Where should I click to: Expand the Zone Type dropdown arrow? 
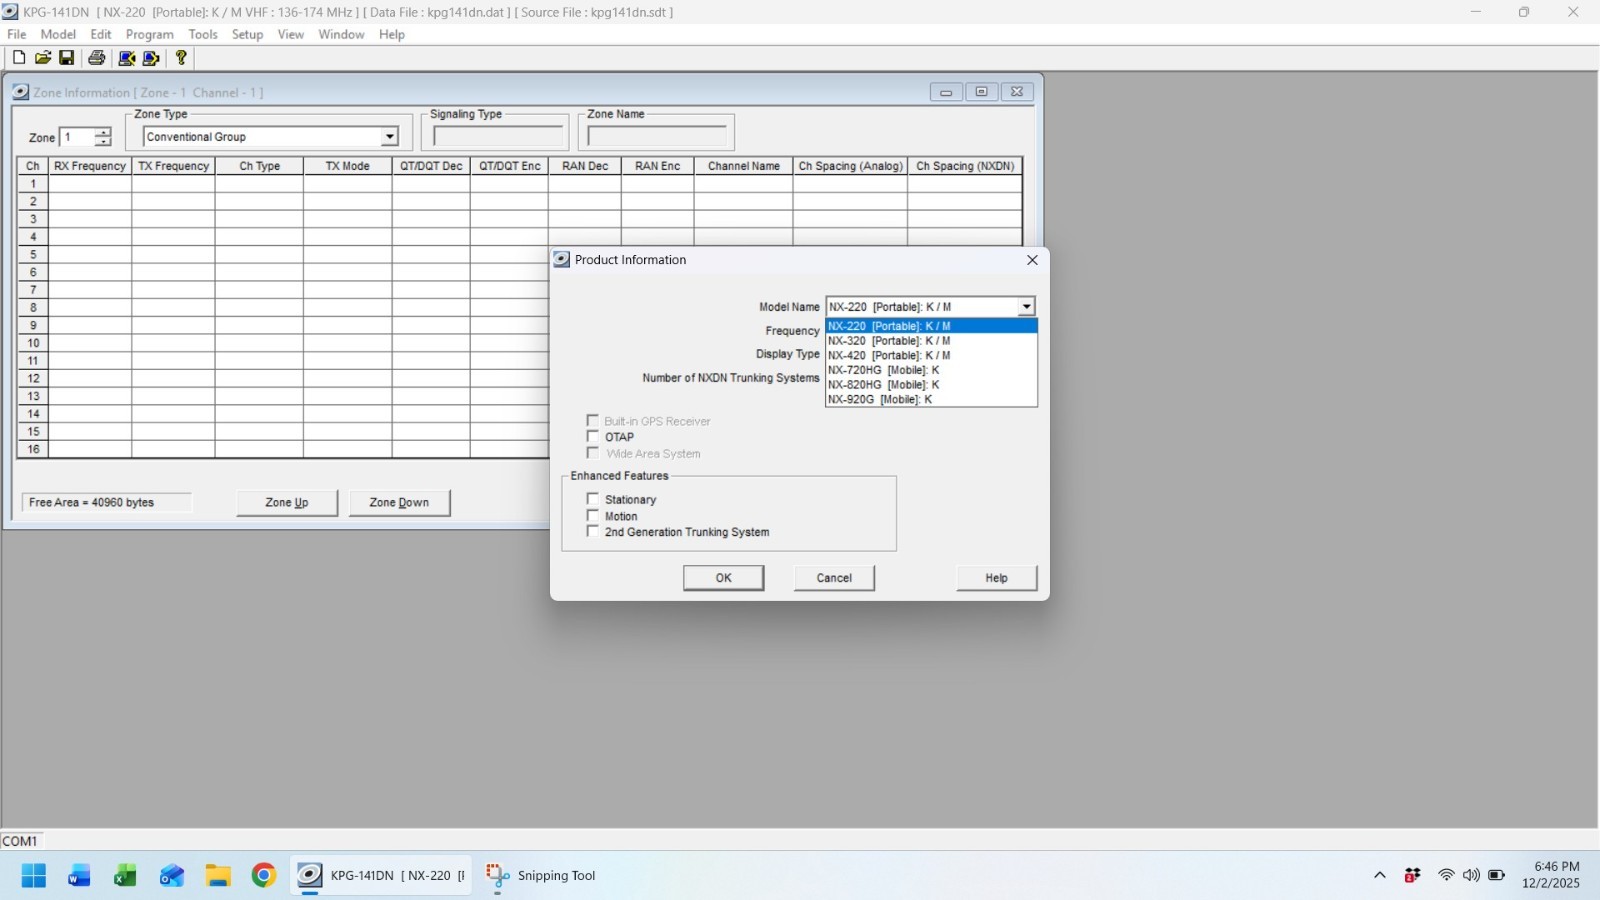click(x=390, y=137)
